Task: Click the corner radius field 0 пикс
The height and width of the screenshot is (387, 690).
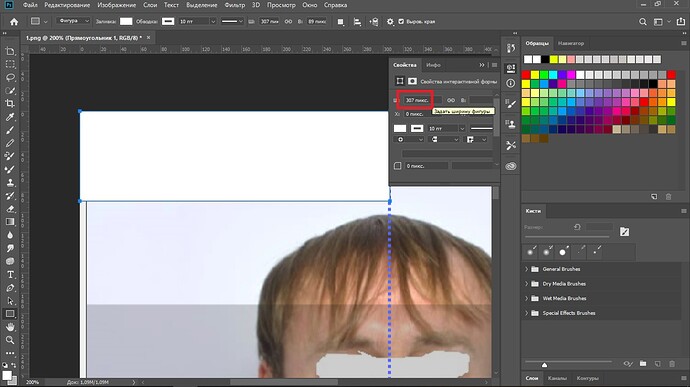Action: coord(426,166)
